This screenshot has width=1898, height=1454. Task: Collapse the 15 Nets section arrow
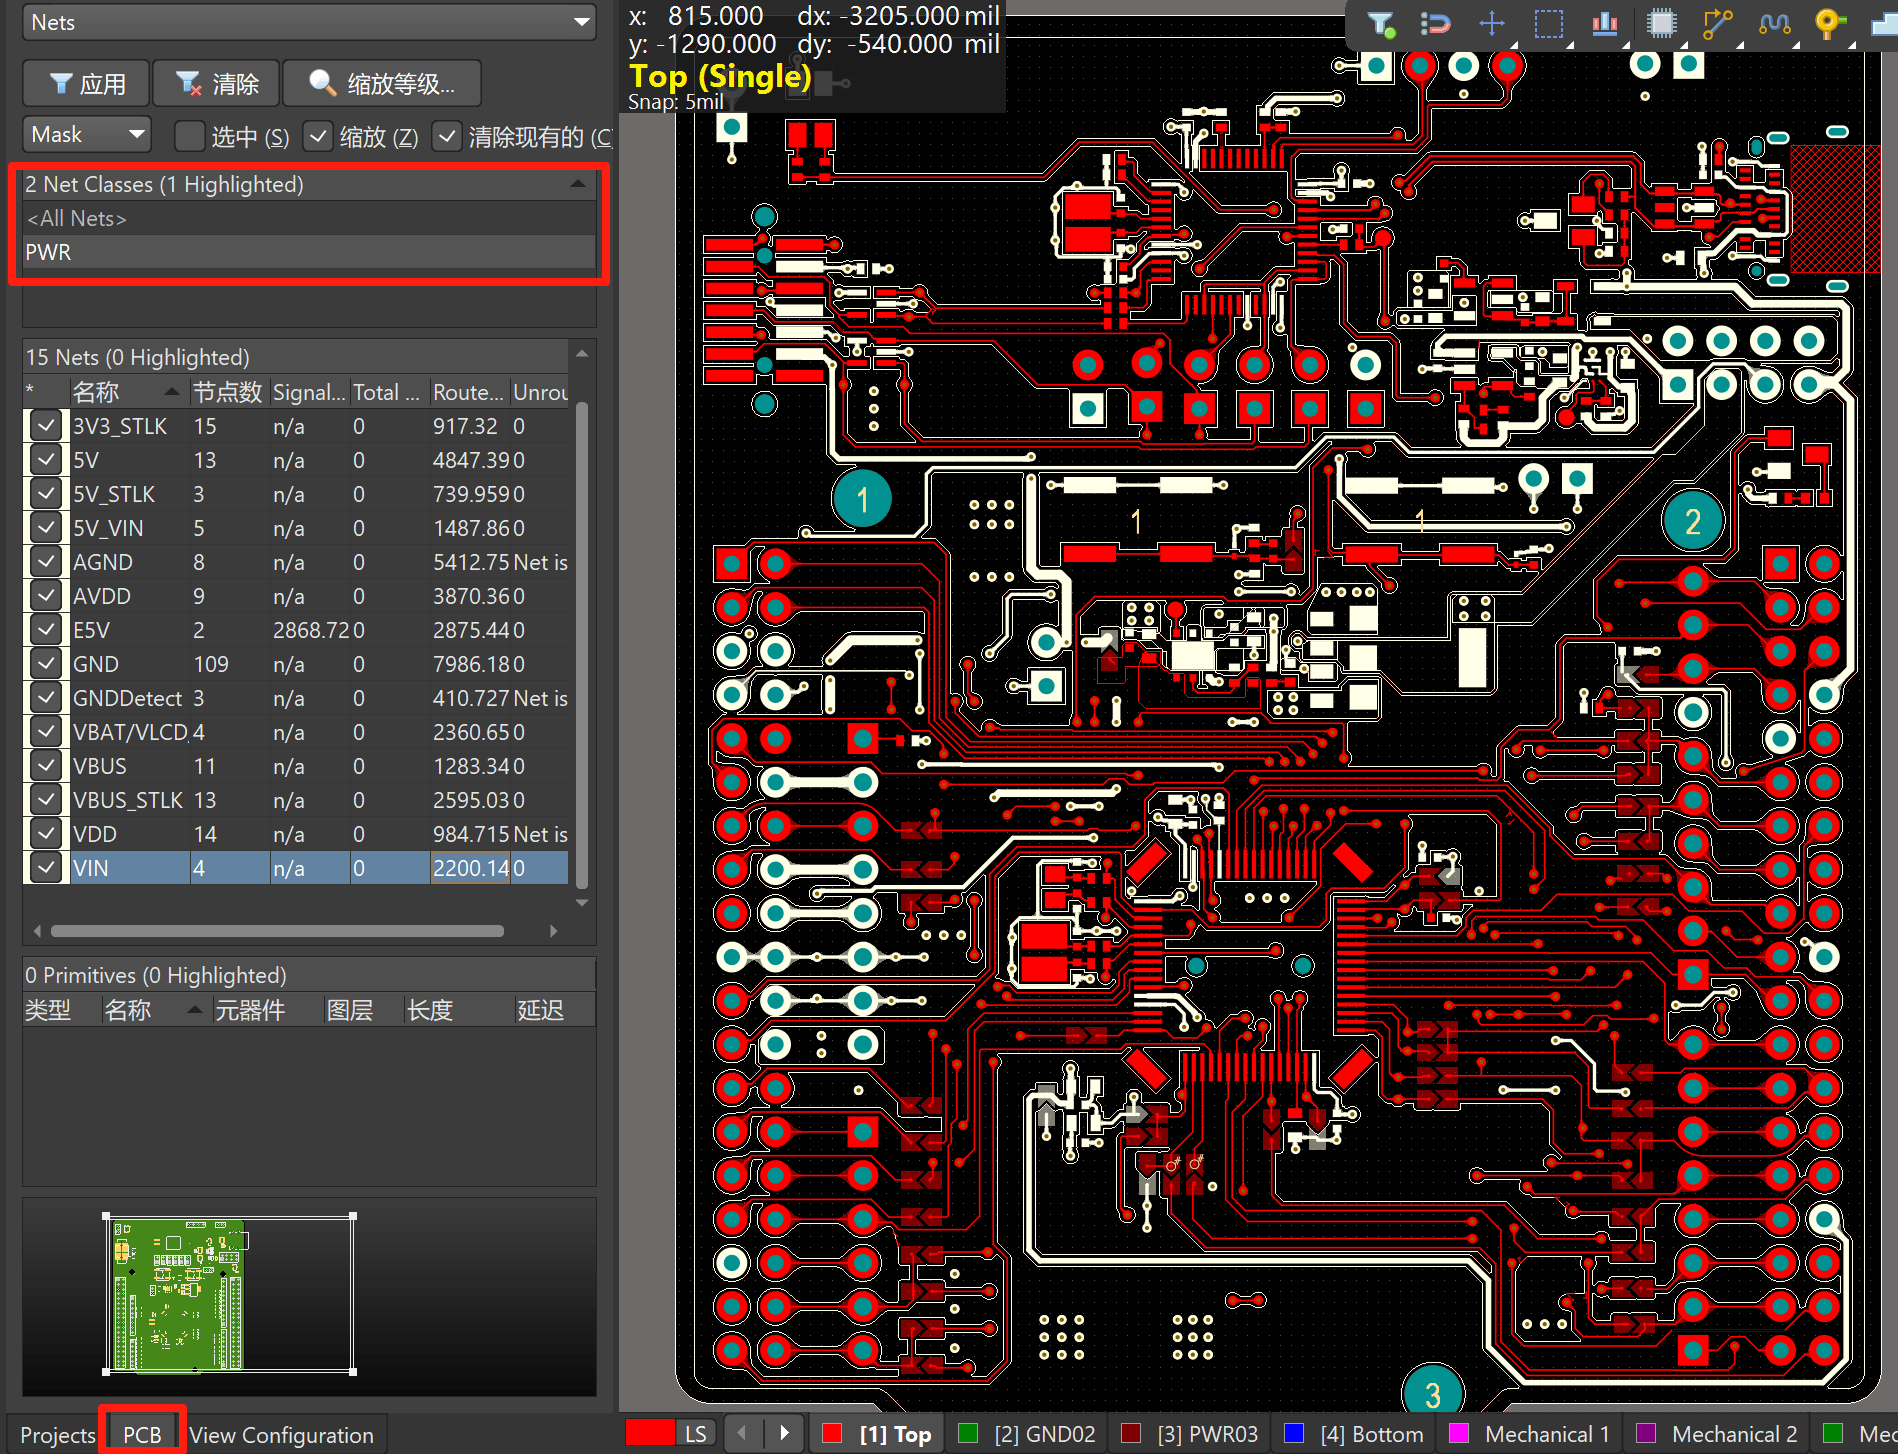tap(581, 355)
